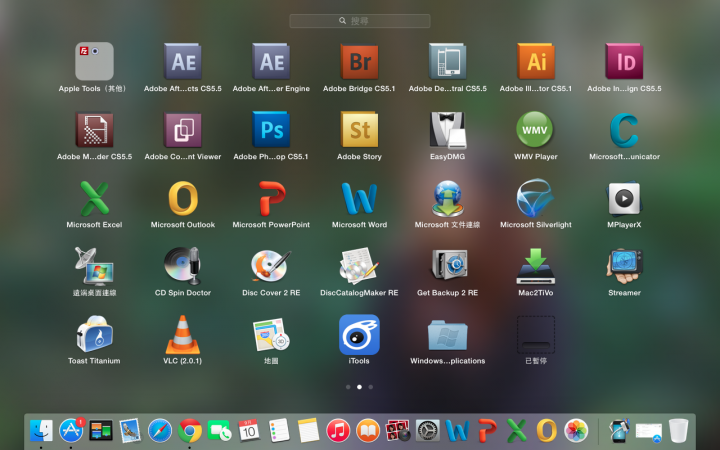Open Calendar in the Dock
Viewport: 720px width, 450px height.
(249, 431)
